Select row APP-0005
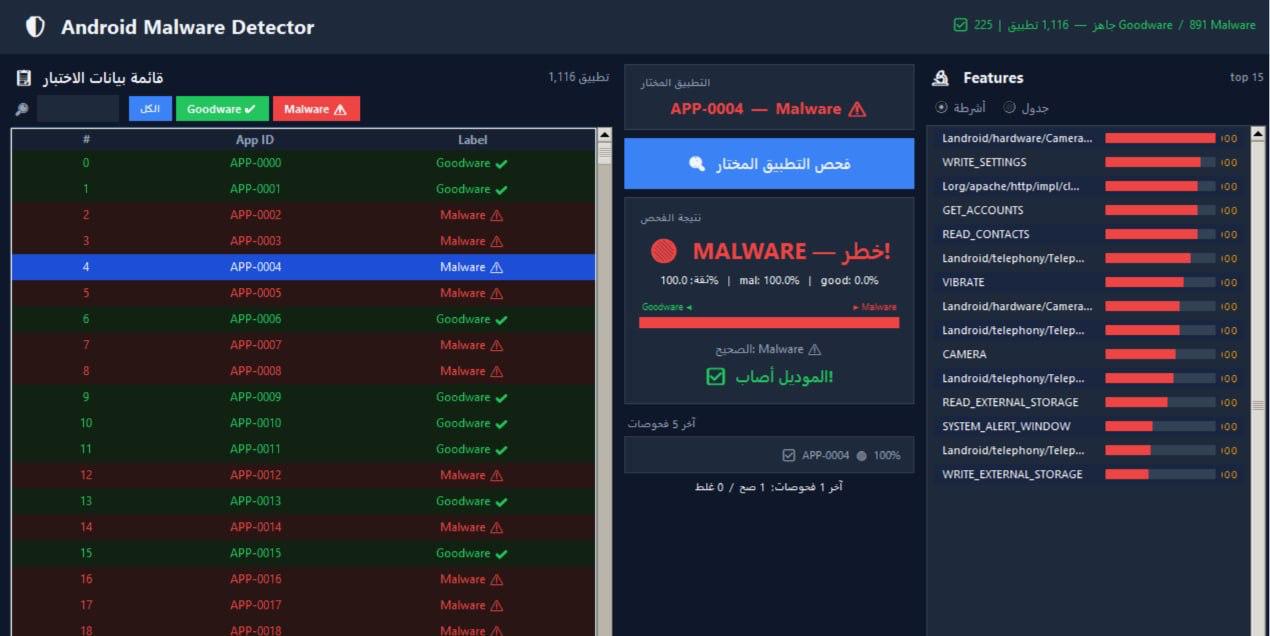This screenshot has height=636, width=1270. tap(303, 293)
